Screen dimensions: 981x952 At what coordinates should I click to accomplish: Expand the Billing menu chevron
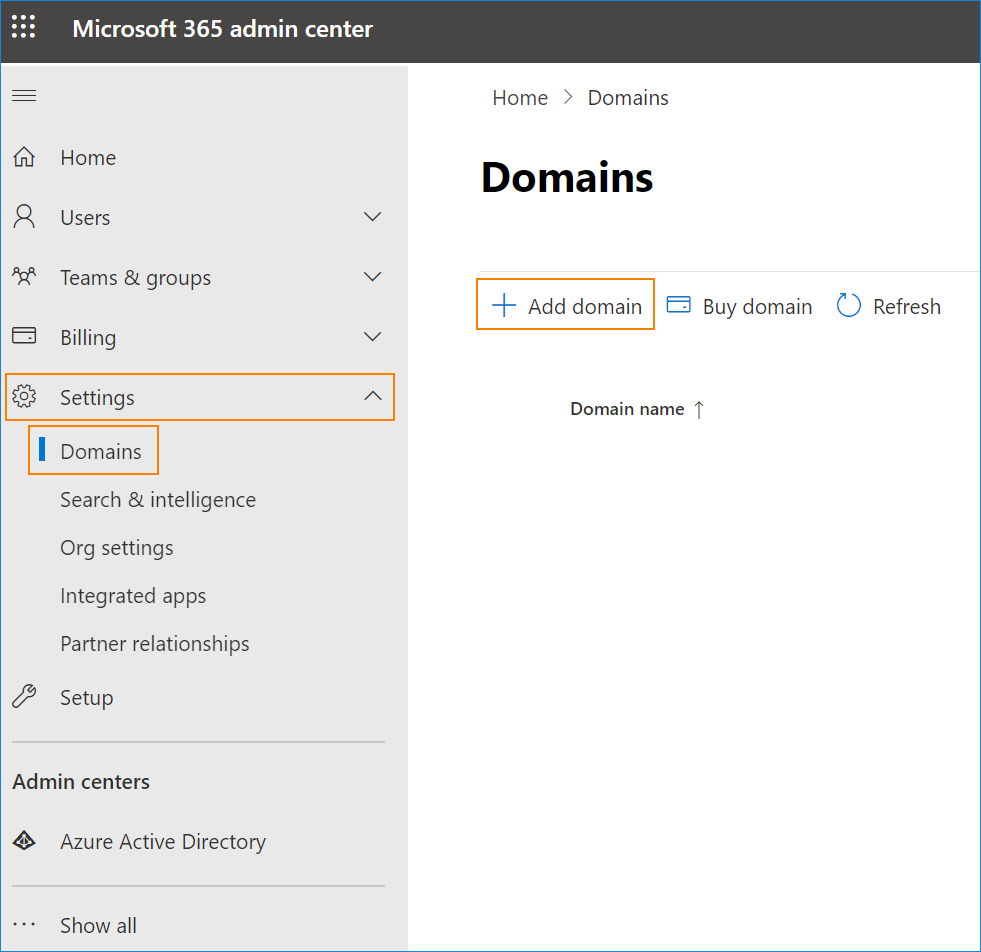click(x=372, y=337)
